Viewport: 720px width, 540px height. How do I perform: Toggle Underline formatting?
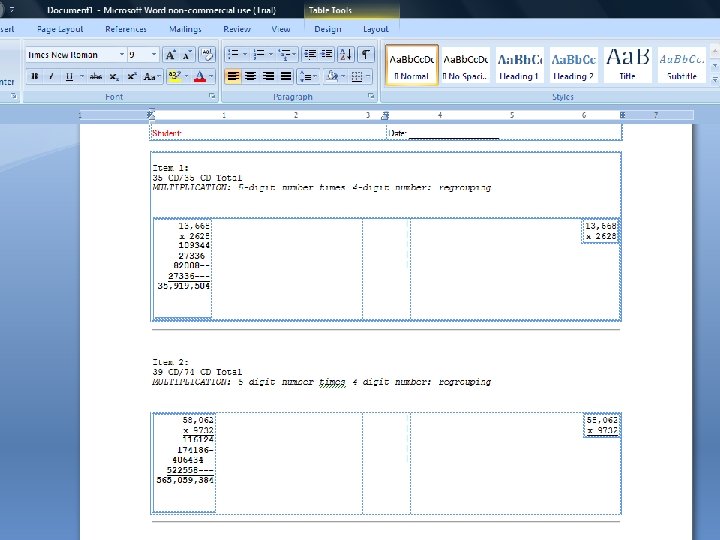pos(69,76)
